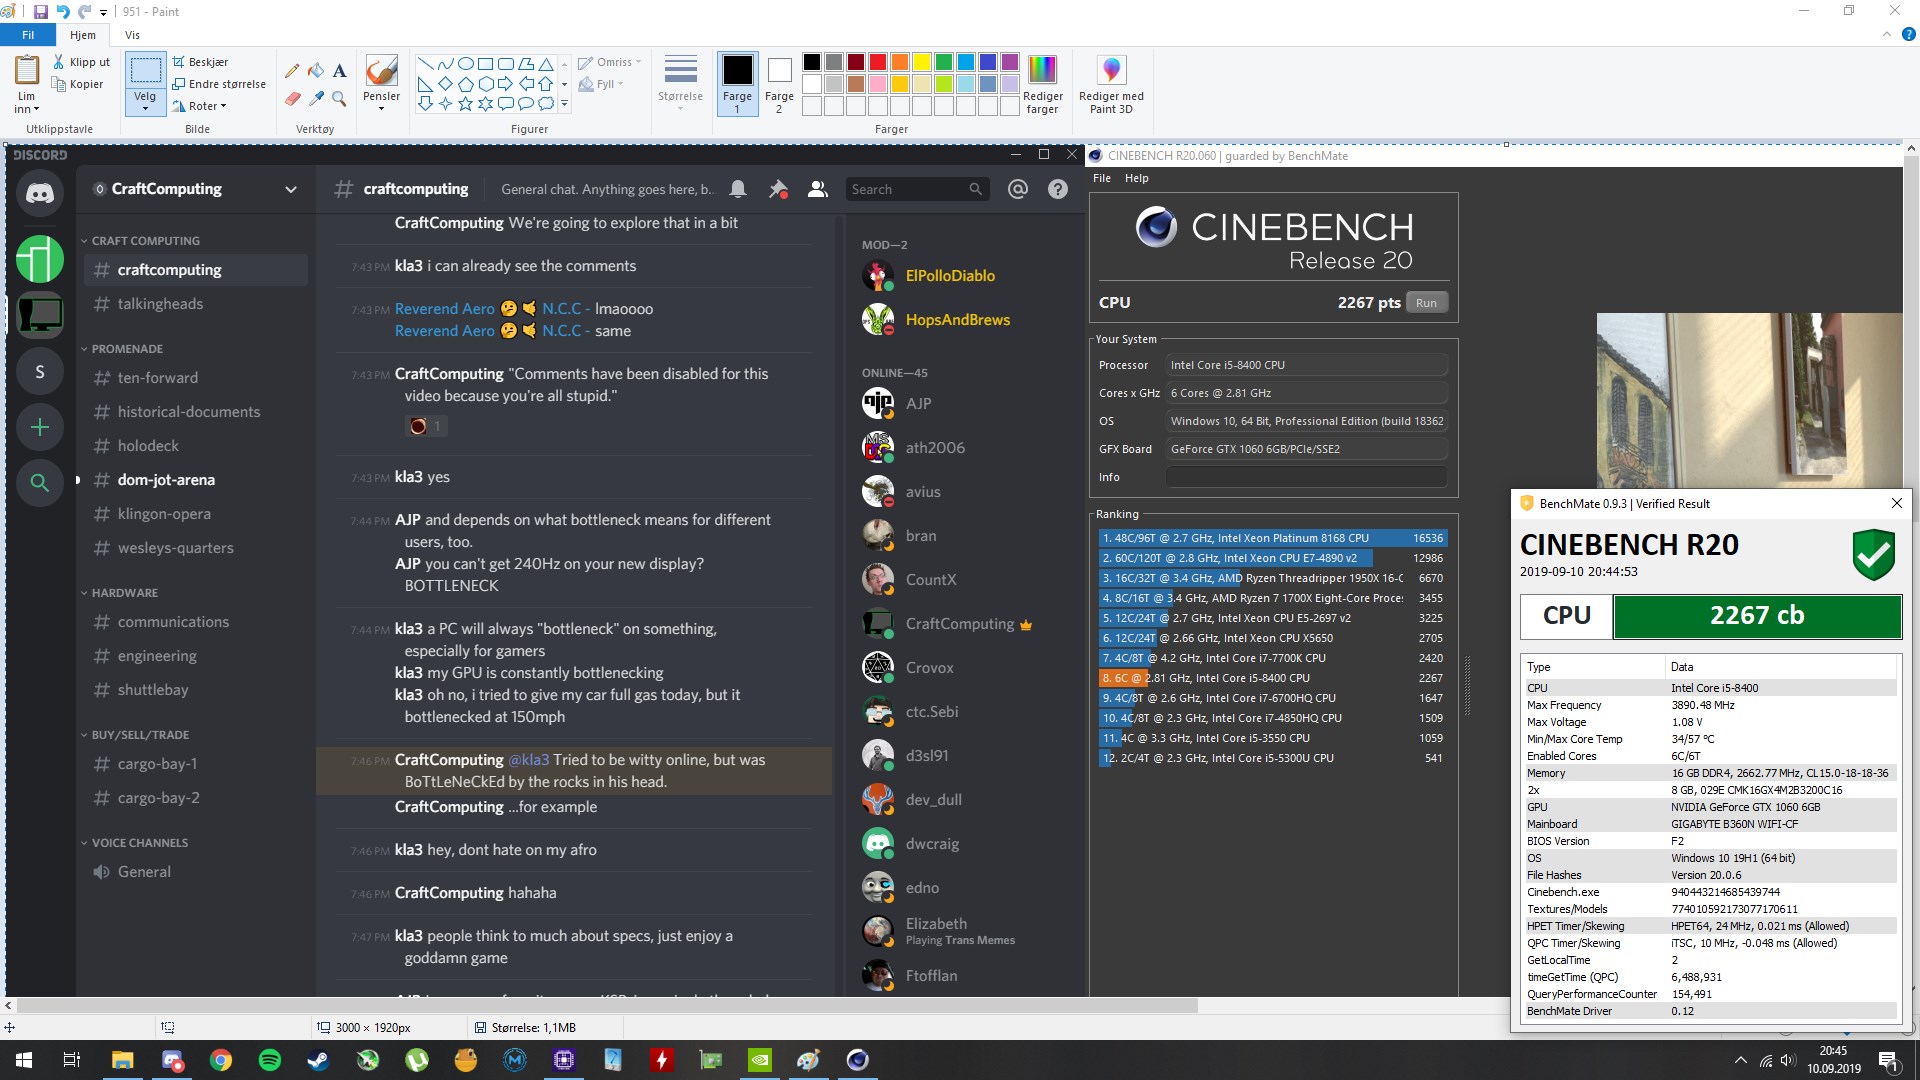Open the Omriss outline dropdown
The height and width of the screenshot is (1080, 1920).
pyautogui.click(x=610, y=62)
